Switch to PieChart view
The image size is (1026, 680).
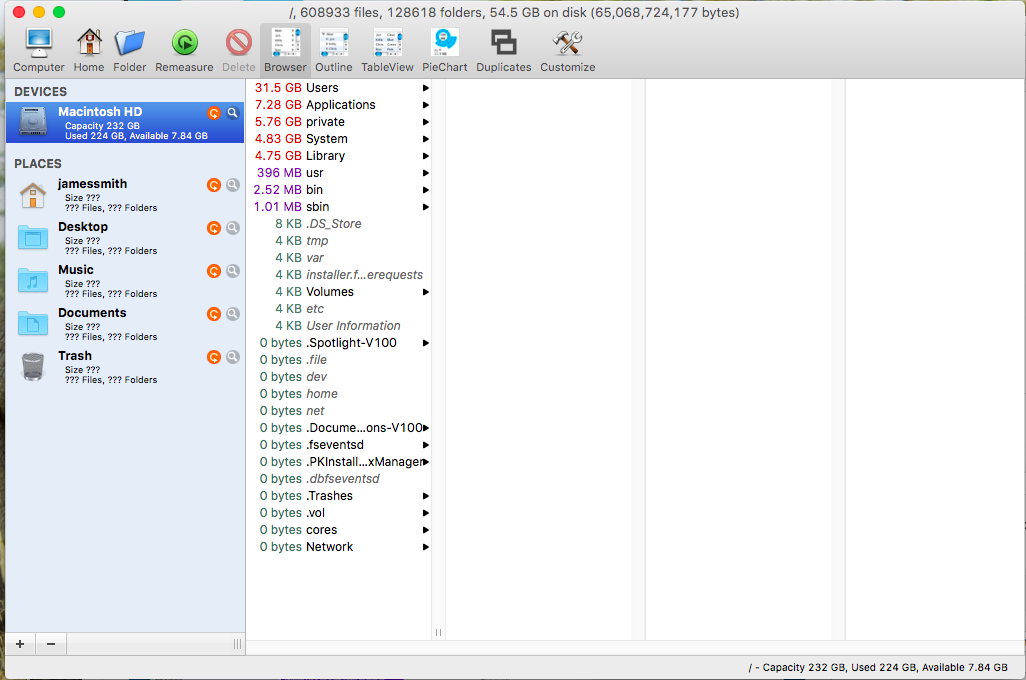pyautogui.click(x=445, y=50)
